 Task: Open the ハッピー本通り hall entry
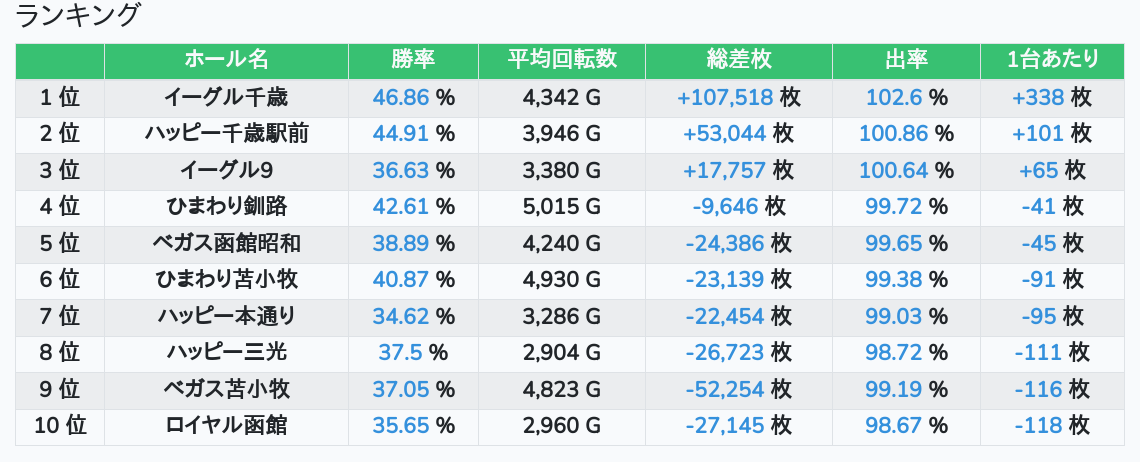coord(226,316)
